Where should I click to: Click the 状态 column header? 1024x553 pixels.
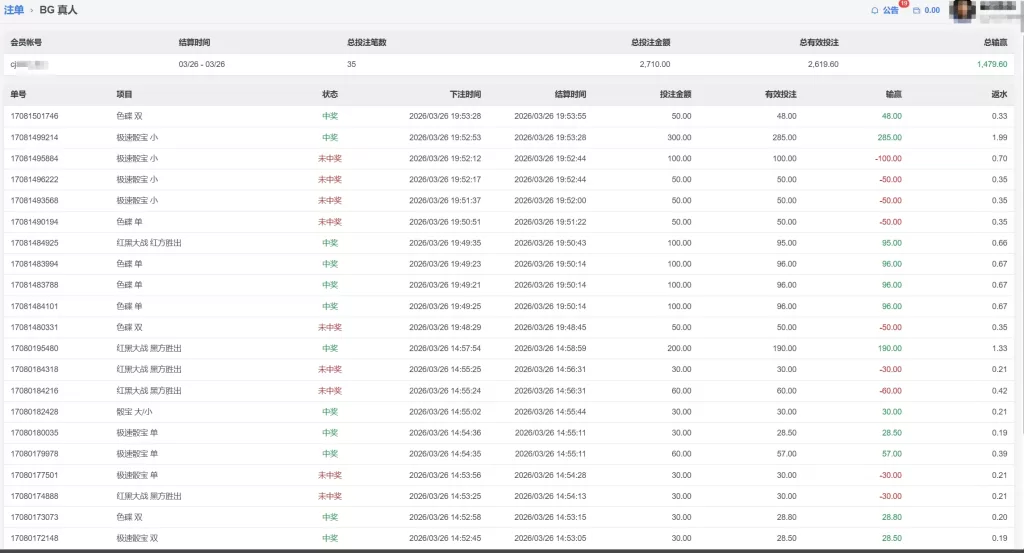click(x=330, y=94)
